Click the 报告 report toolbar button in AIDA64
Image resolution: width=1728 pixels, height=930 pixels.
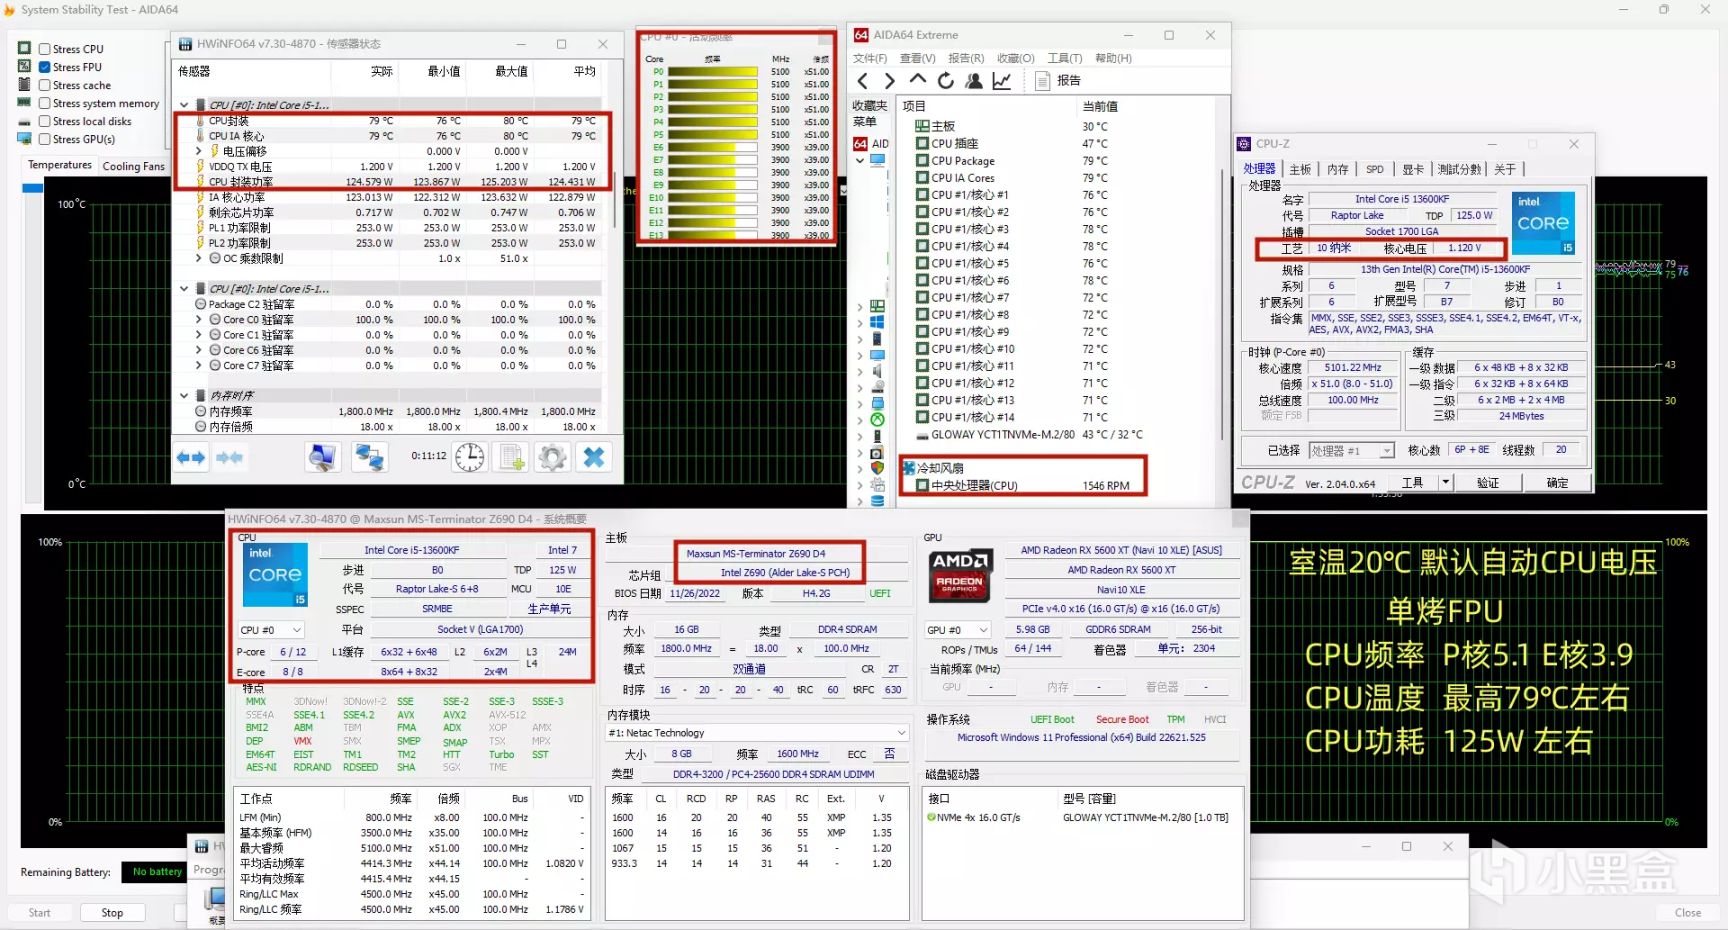coord(1057,81)
